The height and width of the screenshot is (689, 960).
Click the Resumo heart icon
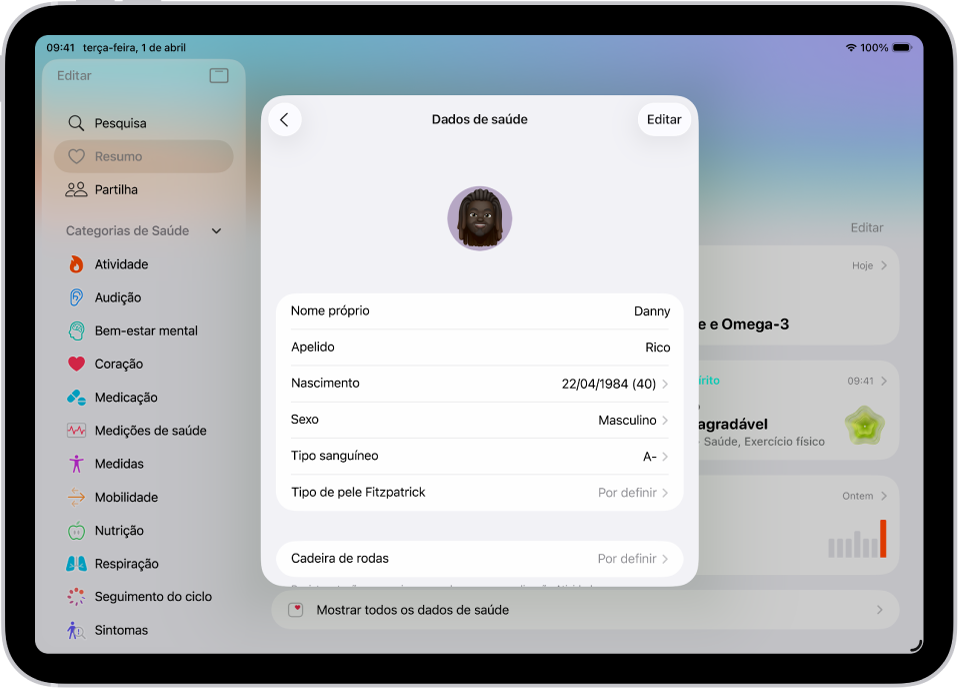pos(76,156)
